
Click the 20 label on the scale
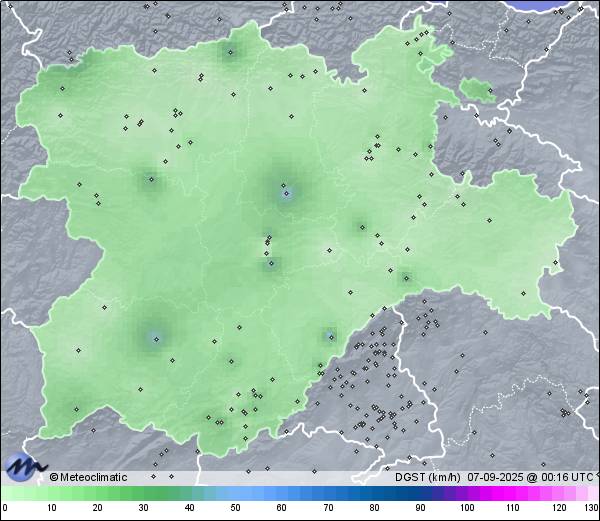(98, 508)
